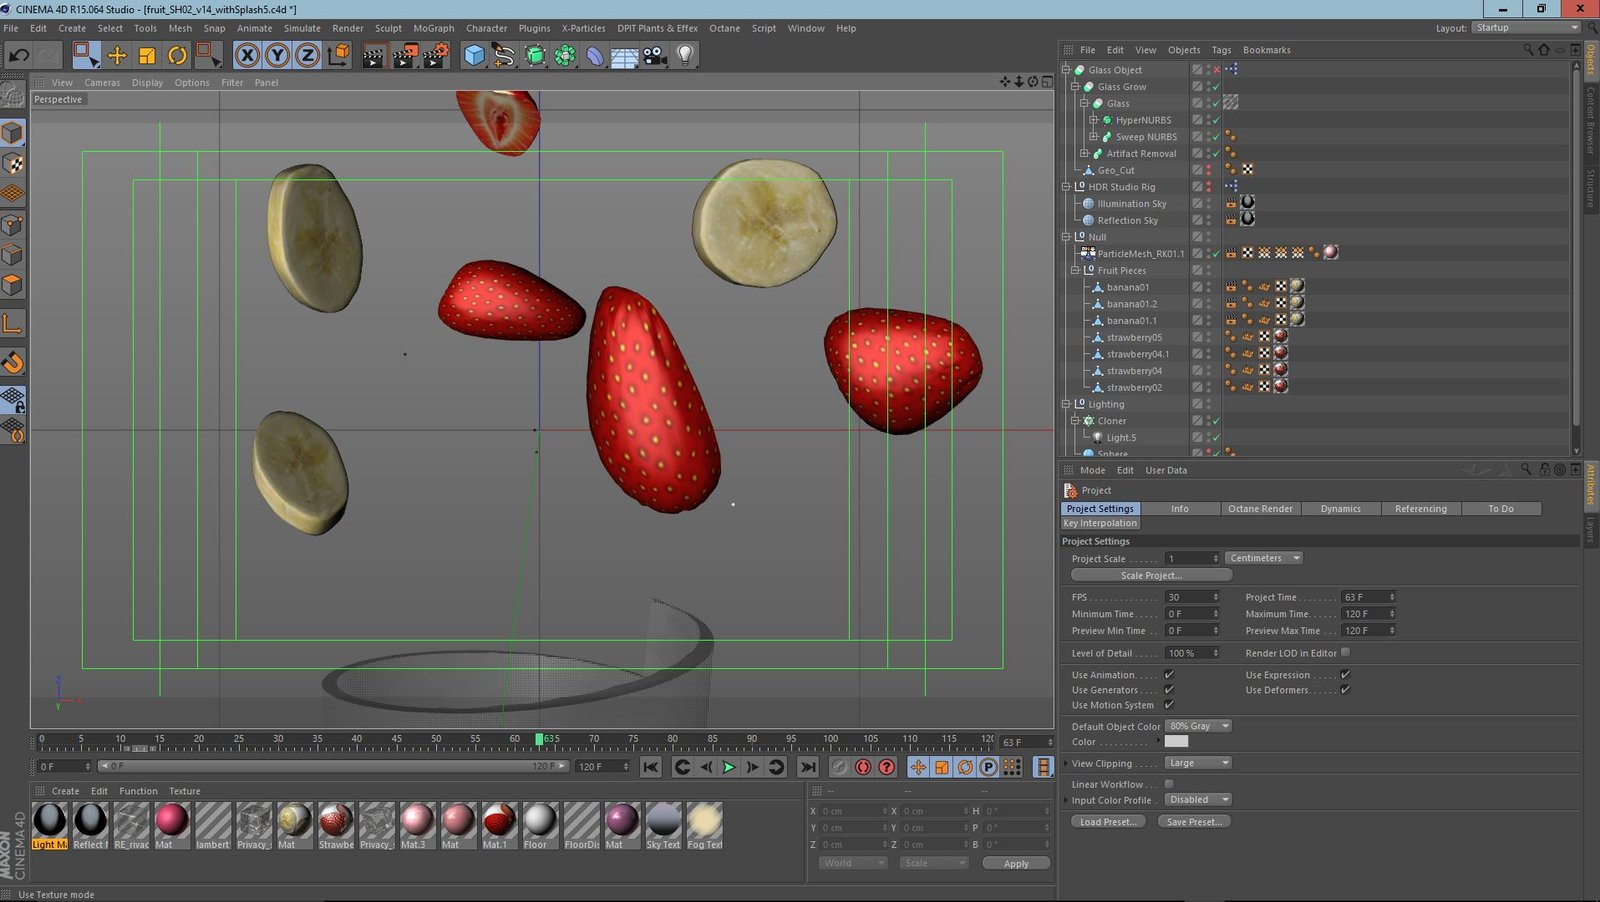The image size is (1600, 902).
Task: Switch to the Dynamics tab
Action: (1340, 509)
